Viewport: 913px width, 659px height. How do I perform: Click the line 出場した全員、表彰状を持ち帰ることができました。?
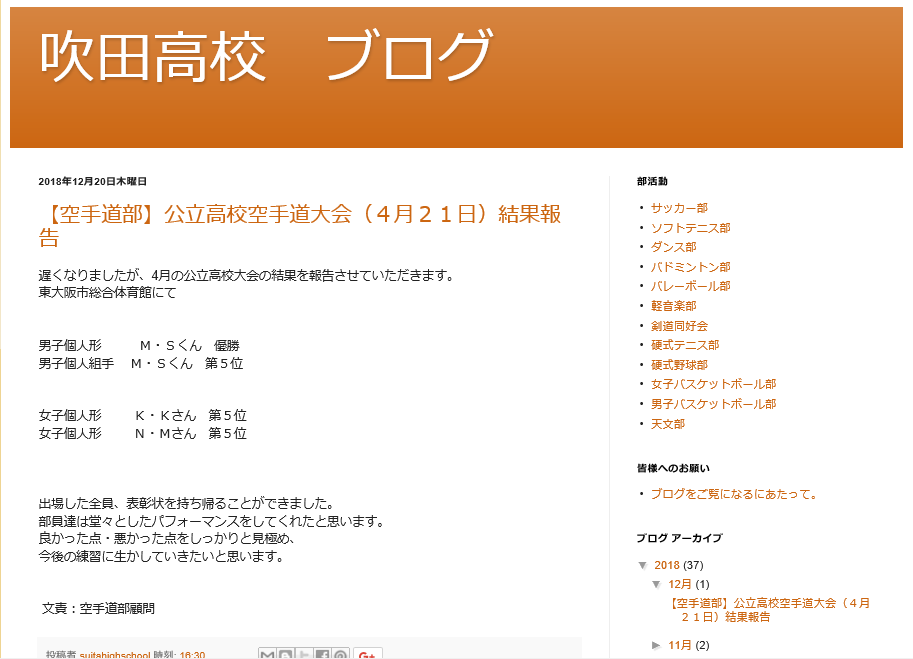[186, 504]
